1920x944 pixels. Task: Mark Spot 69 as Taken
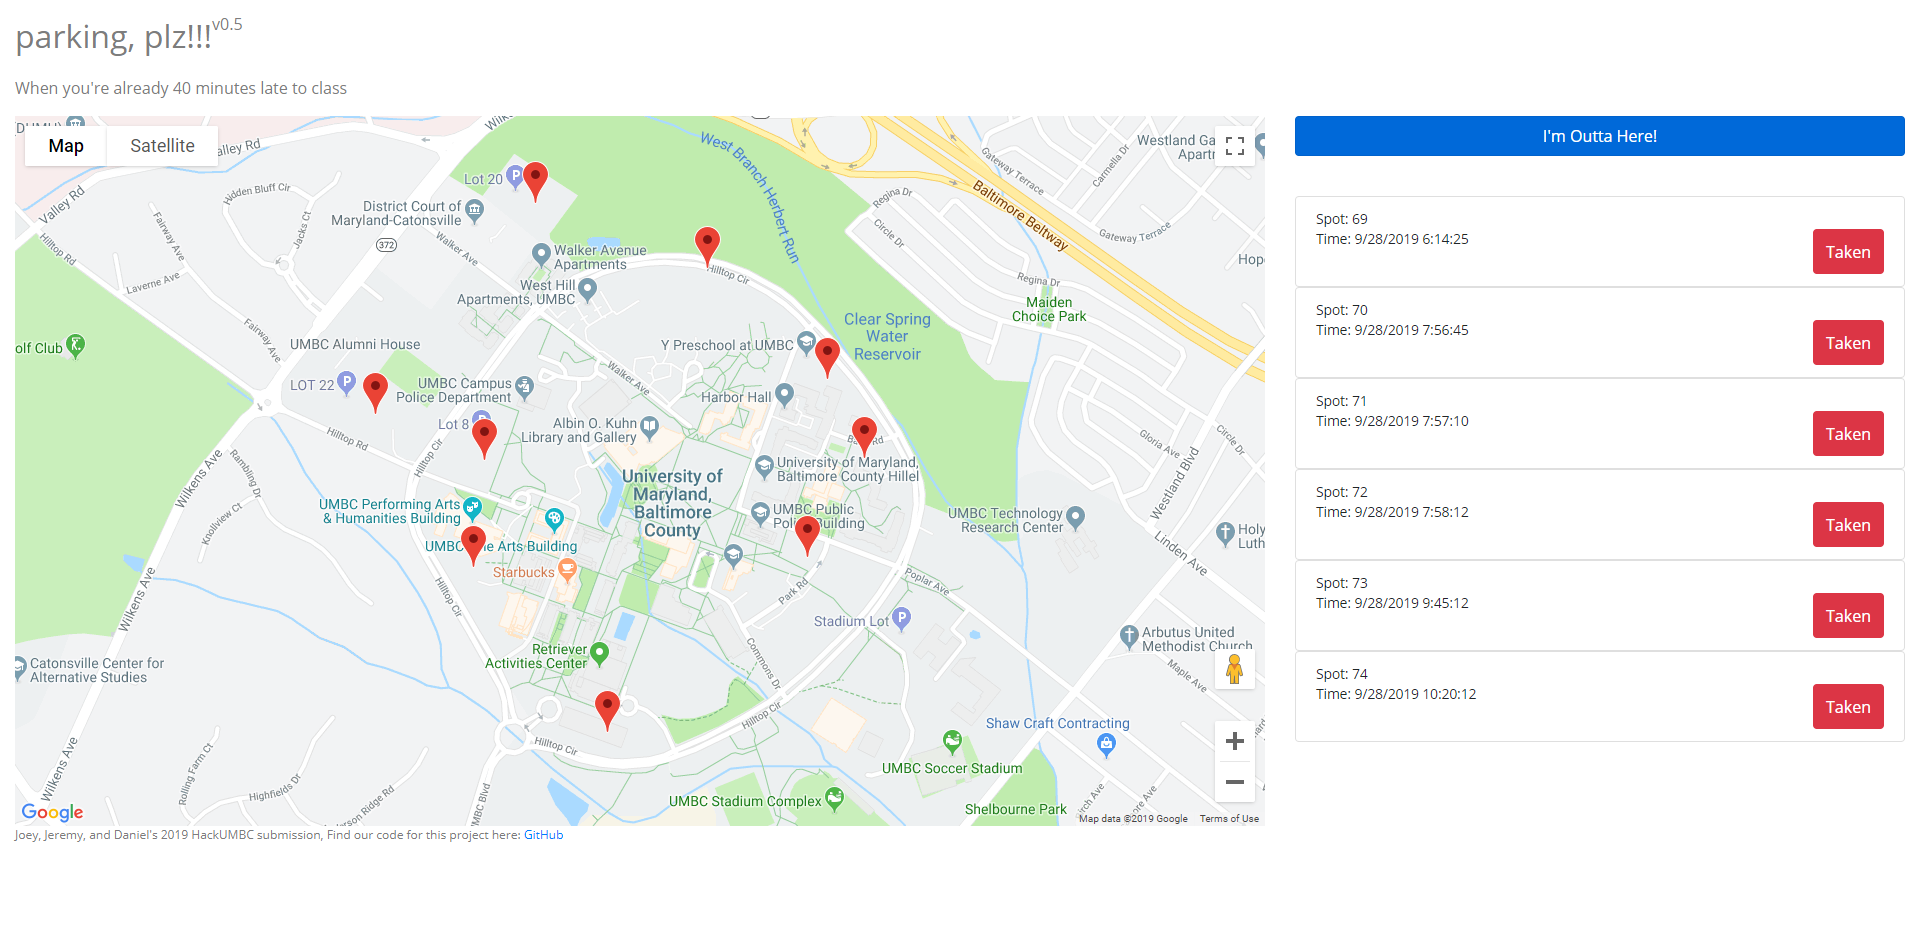(x=1848, y=252)
